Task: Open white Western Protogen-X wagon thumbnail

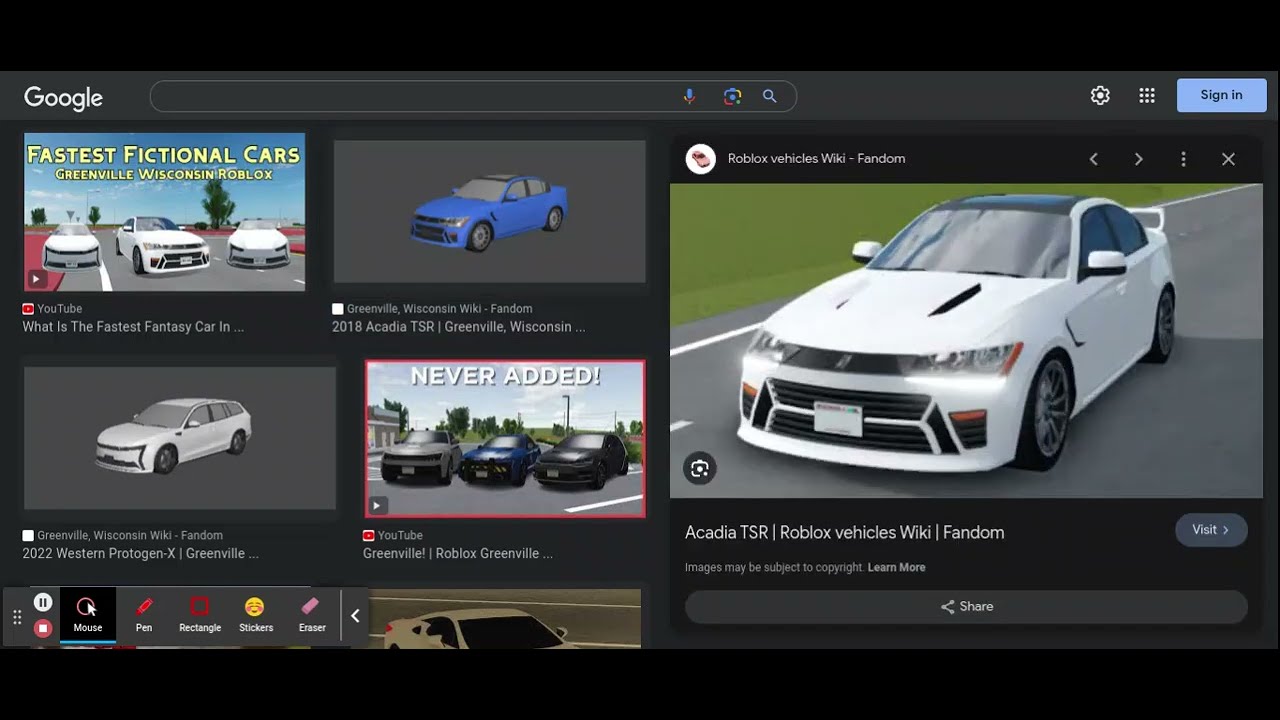Action: point(180,438)
